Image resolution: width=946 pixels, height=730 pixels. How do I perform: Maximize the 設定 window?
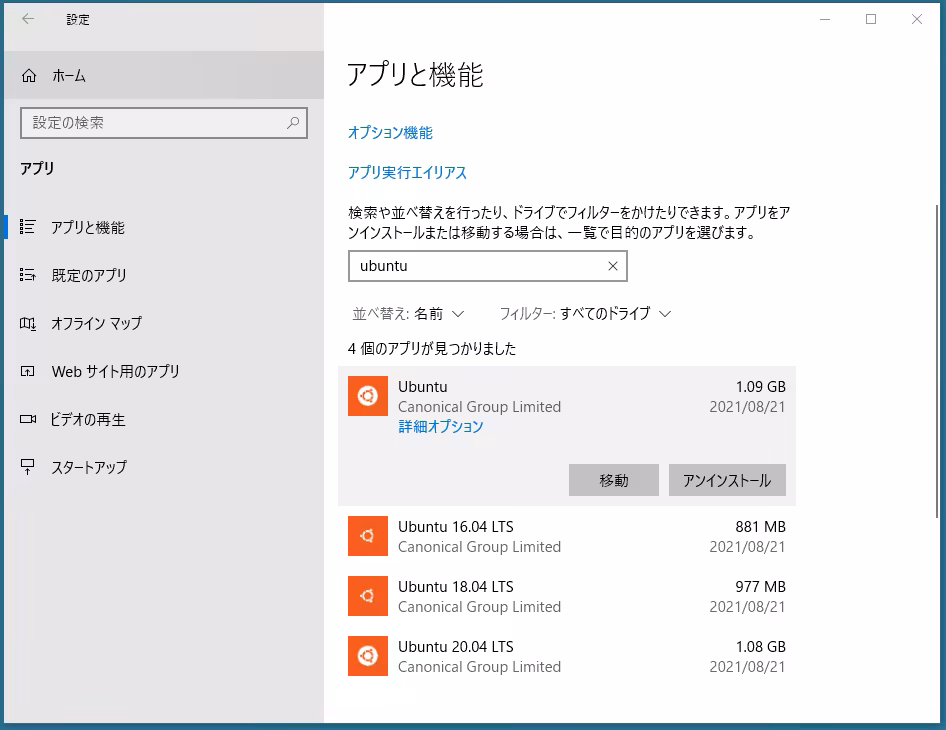pyautogui.click(x=871, y=19)
